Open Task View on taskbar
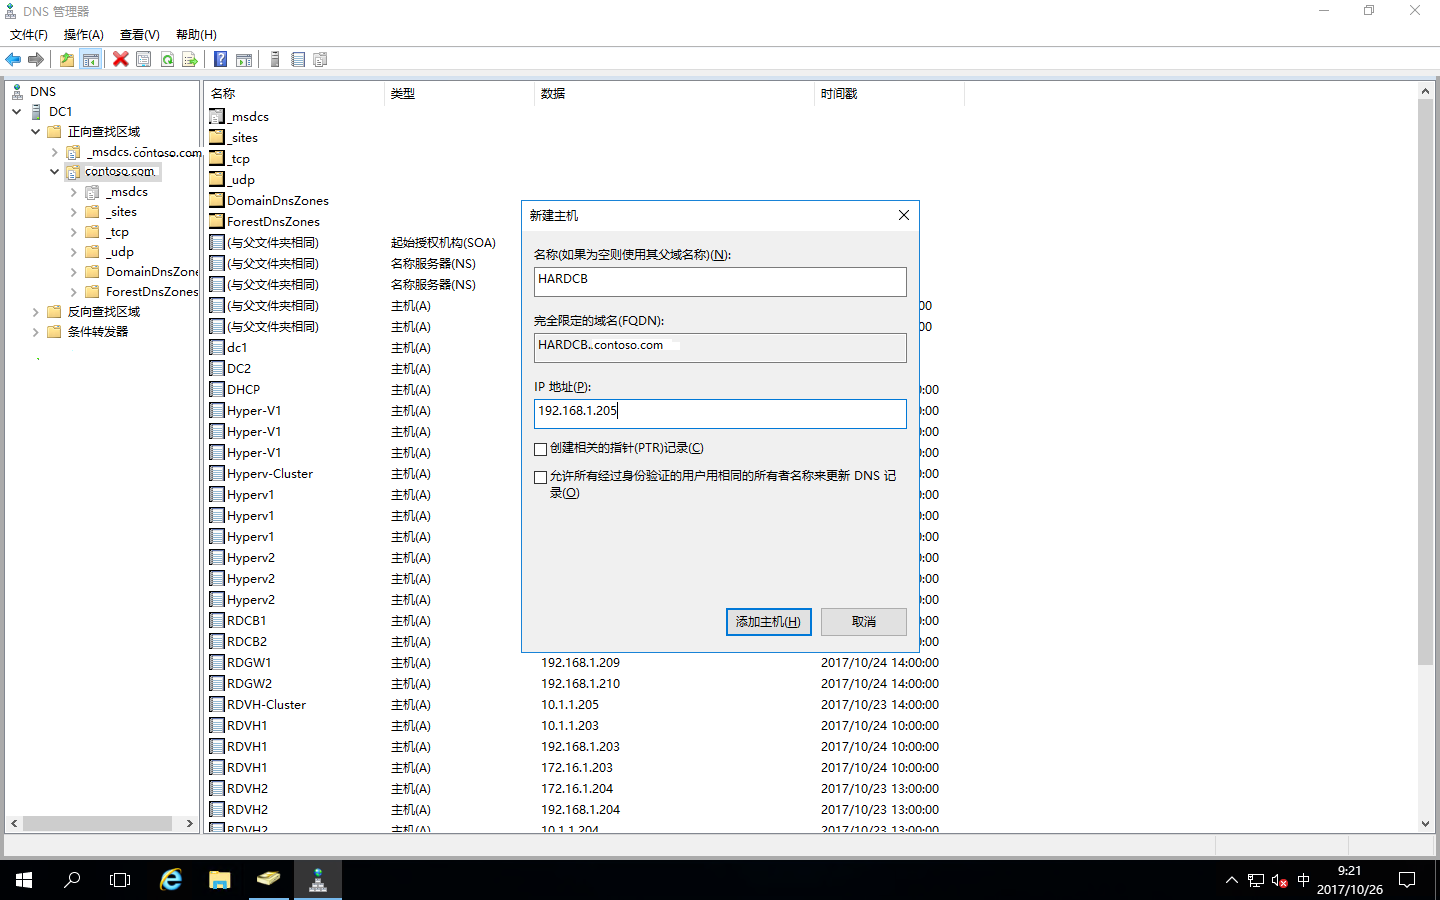This screenshot has height=900, width=1440. point(120,880)
